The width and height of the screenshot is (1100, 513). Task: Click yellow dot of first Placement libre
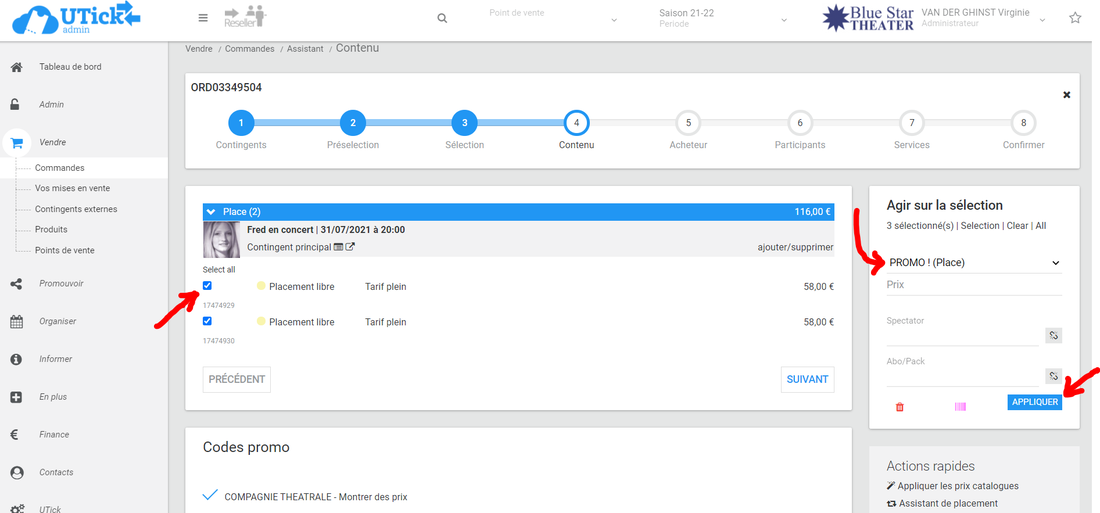click(261, 287)
